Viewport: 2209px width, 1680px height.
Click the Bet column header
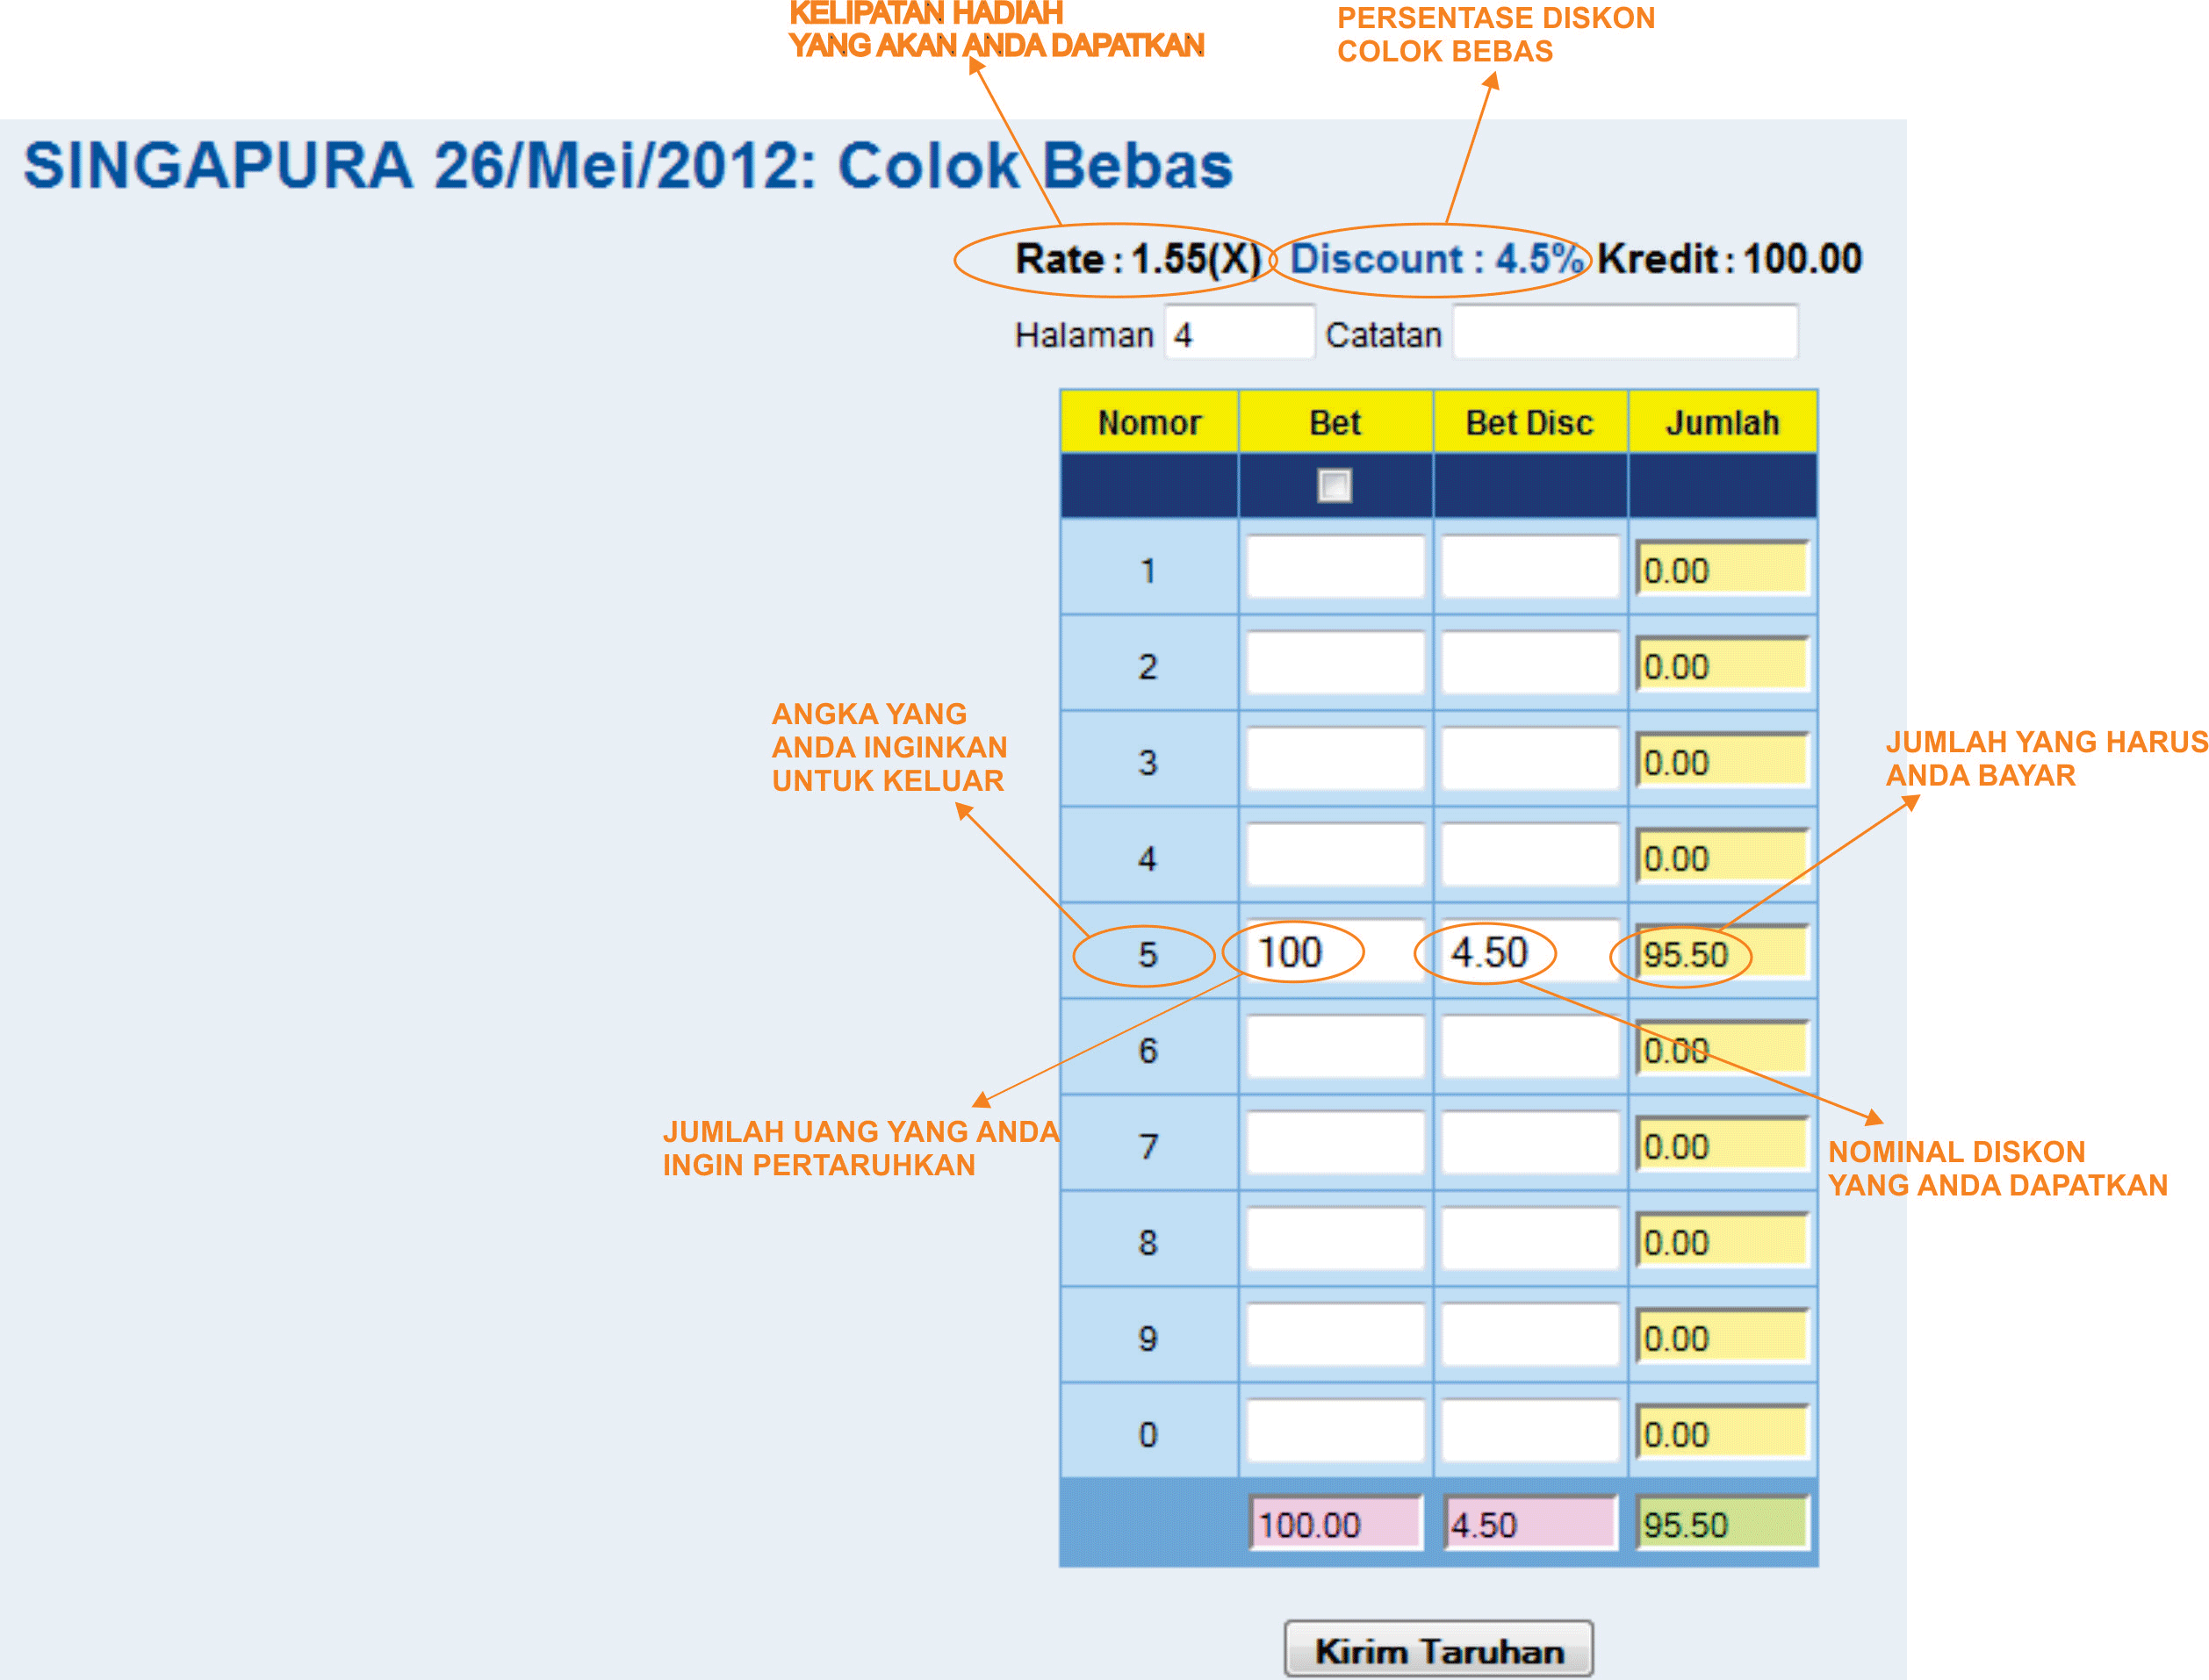(1335, 422)
